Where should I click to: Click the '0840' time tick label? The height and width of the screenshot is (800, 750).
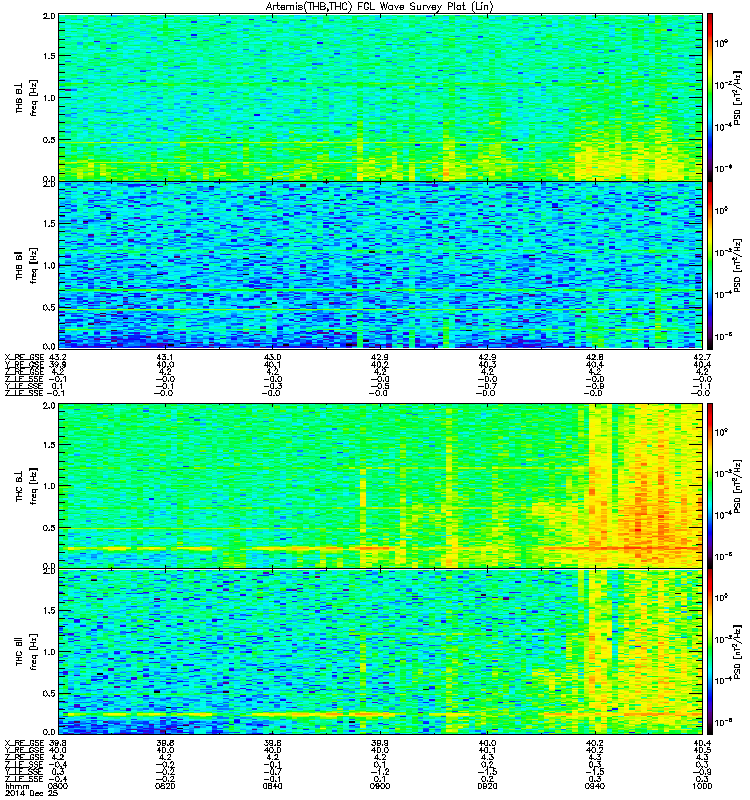click(272, 786)
